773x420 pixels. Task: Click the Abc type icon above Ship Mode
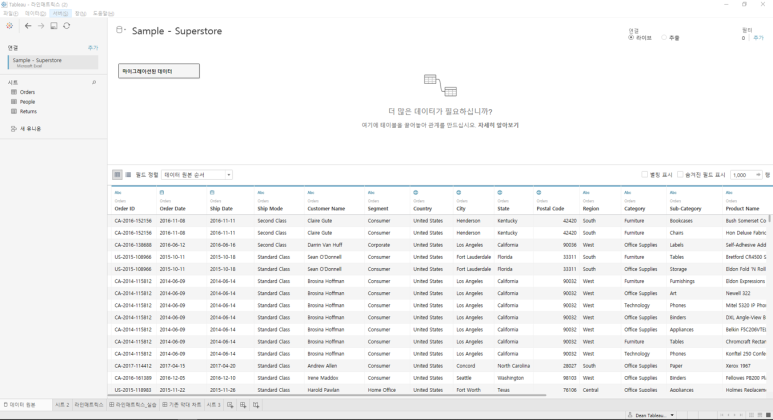coord(261,192)
